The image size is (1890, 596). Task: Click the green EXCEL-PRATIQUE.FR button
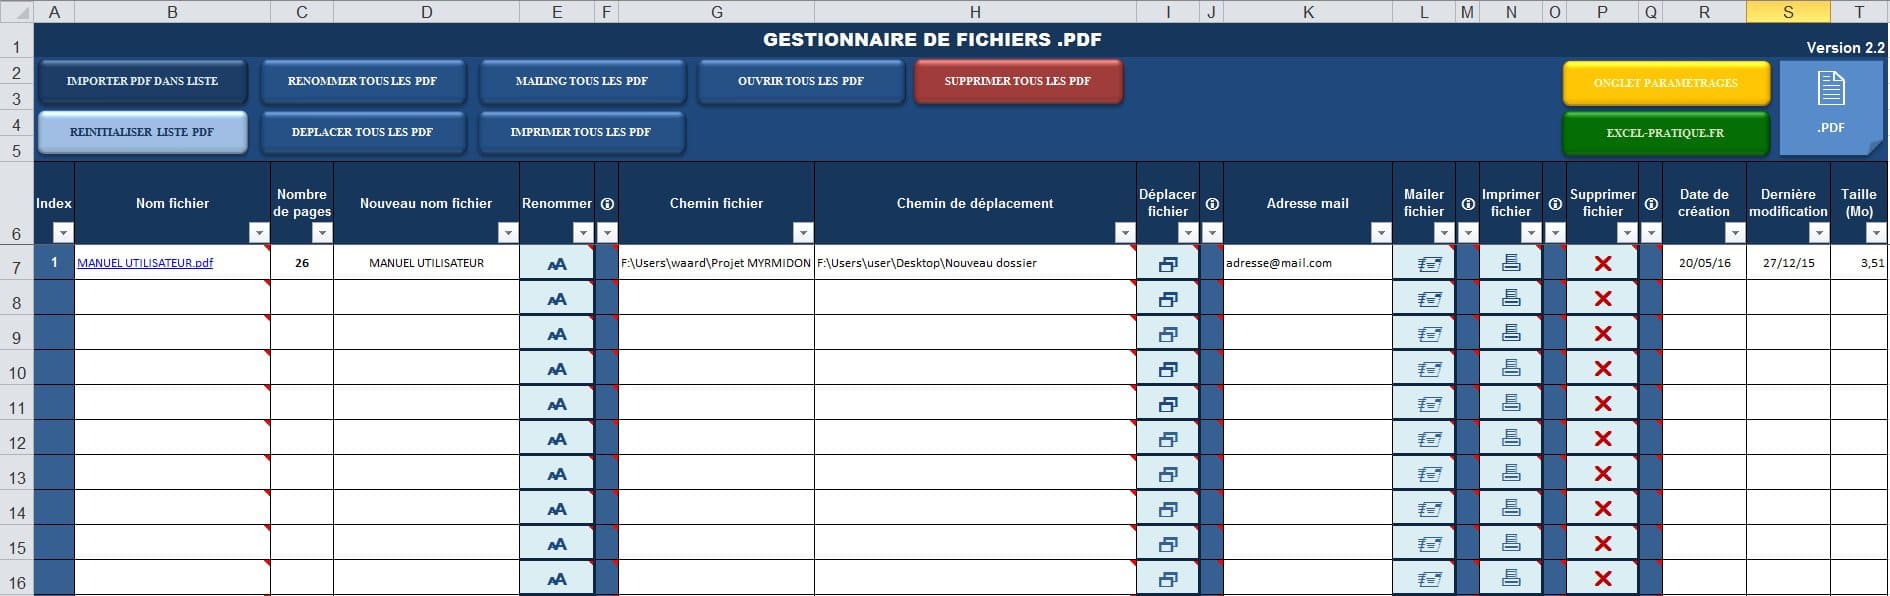(1665, 133)
